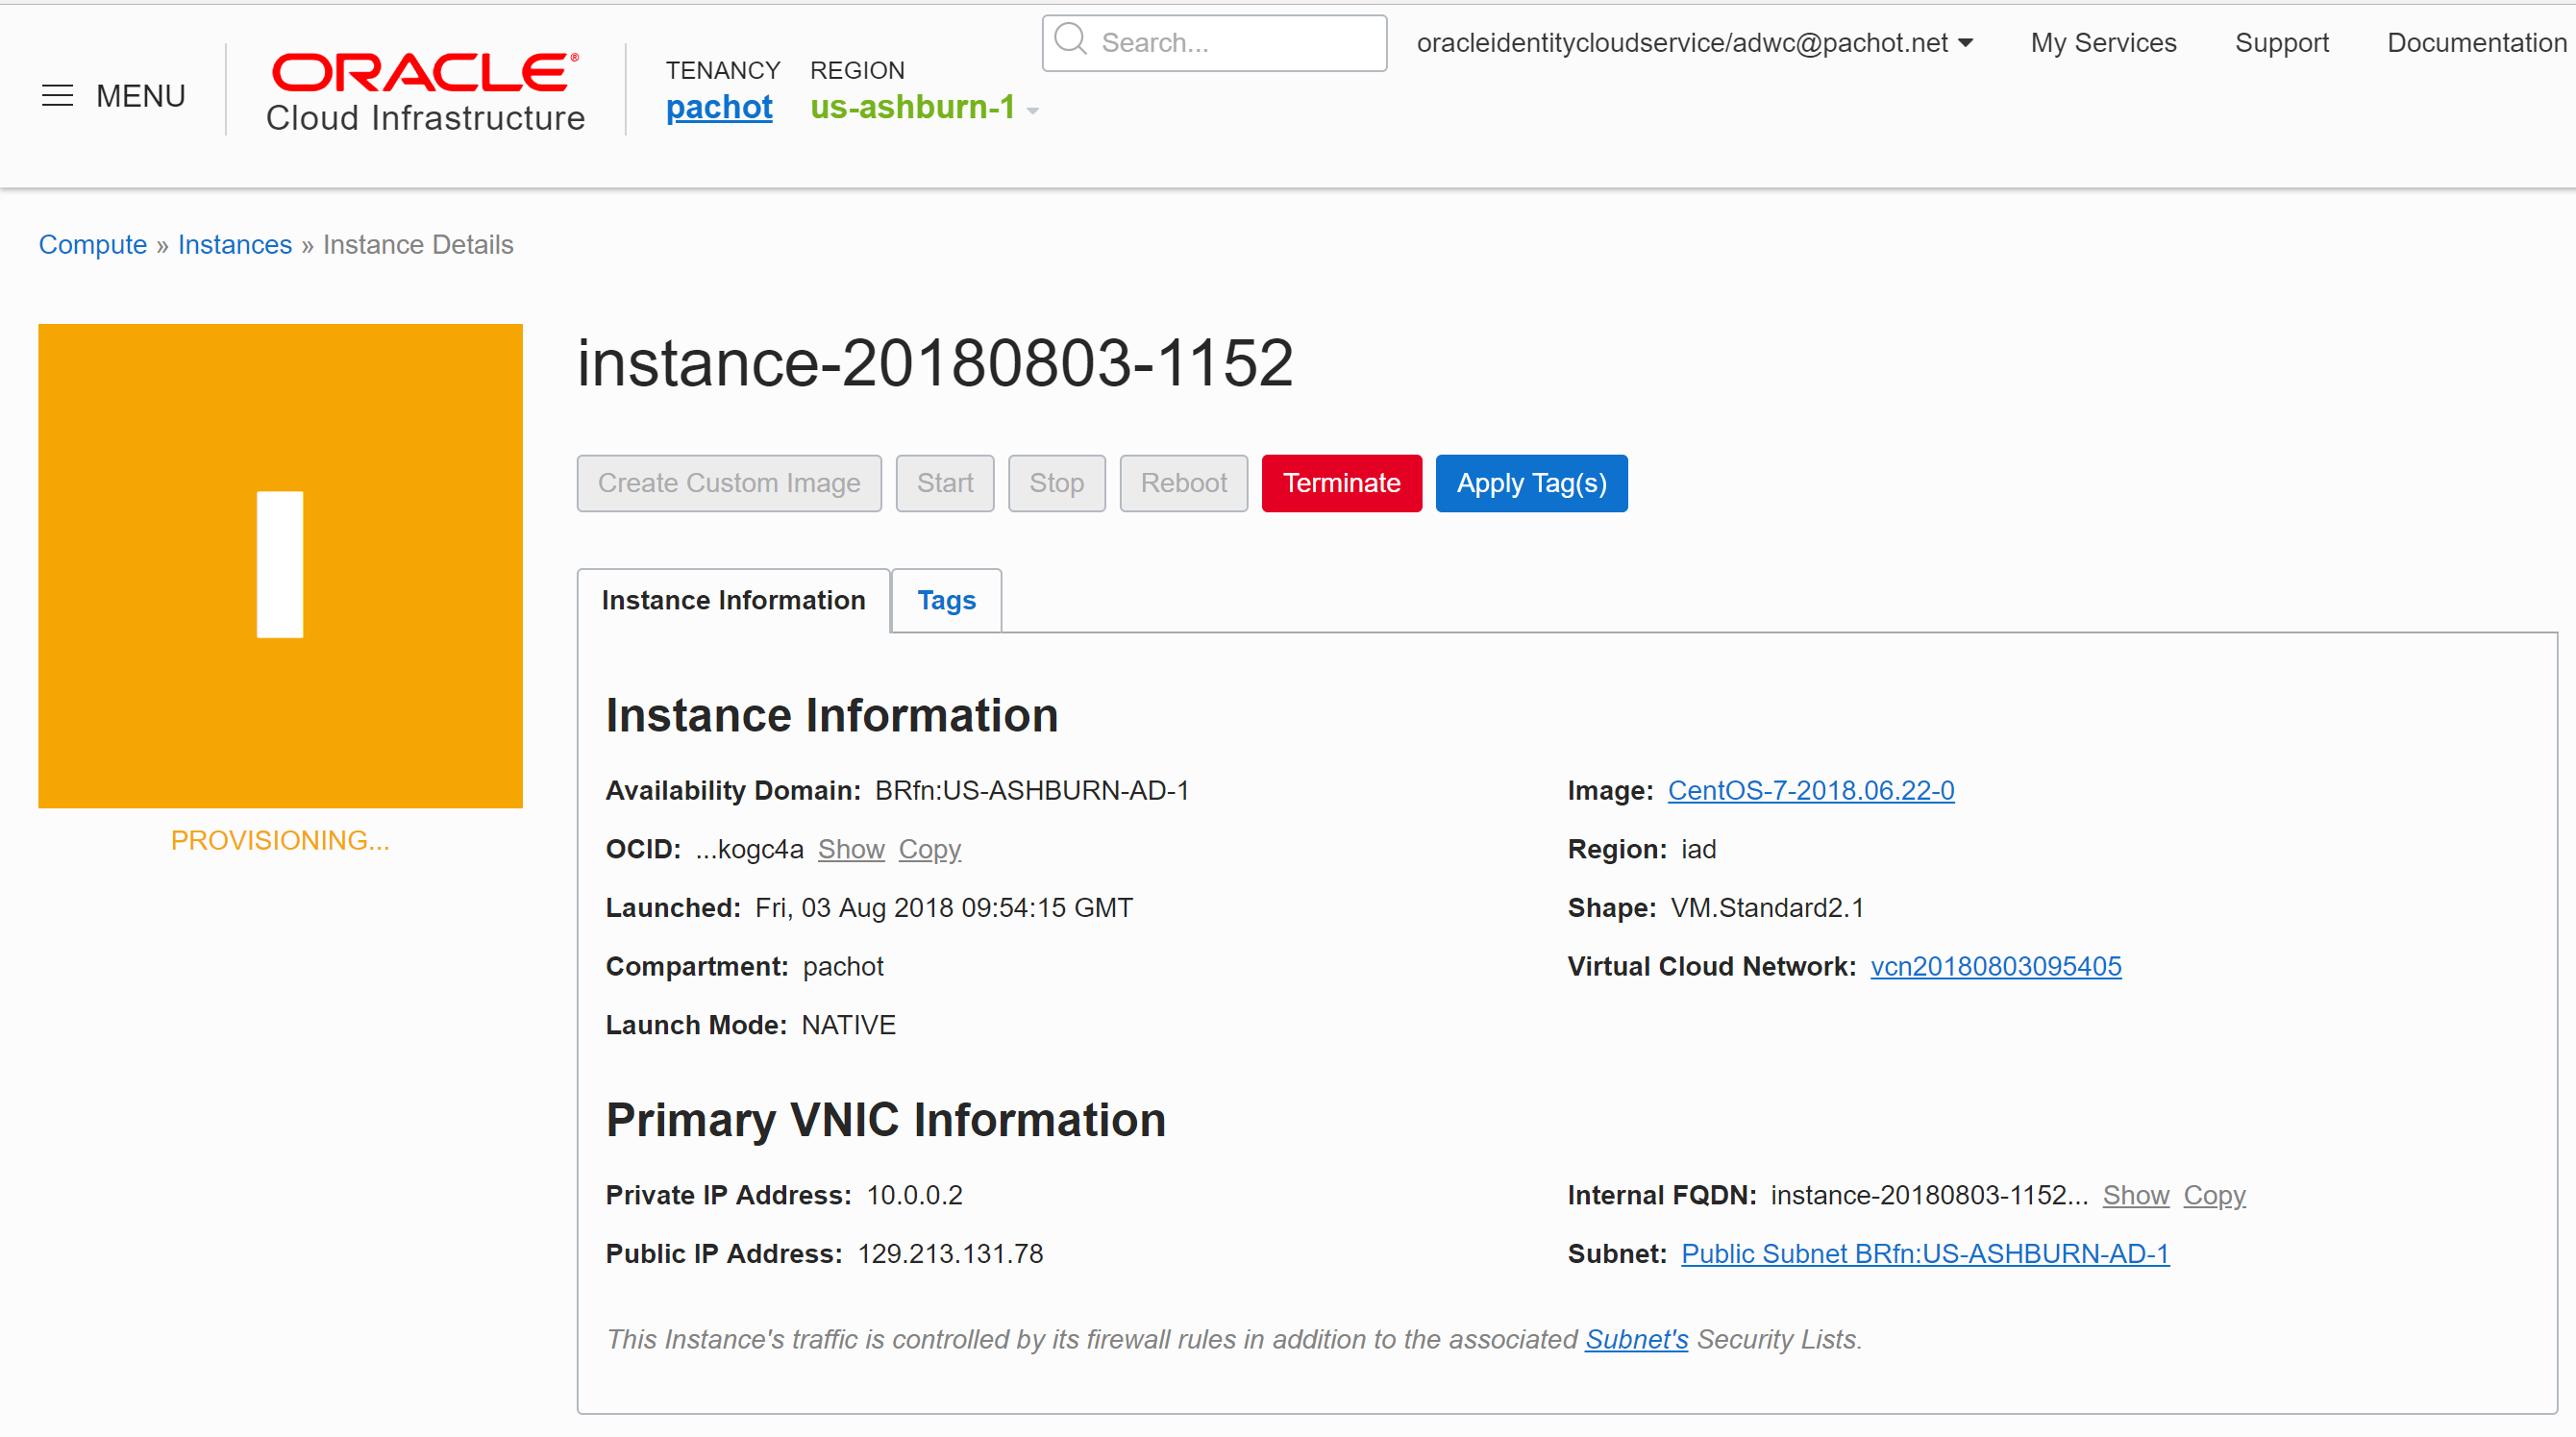Click the Primary VNIC Information heading

tap(886, 1120)
